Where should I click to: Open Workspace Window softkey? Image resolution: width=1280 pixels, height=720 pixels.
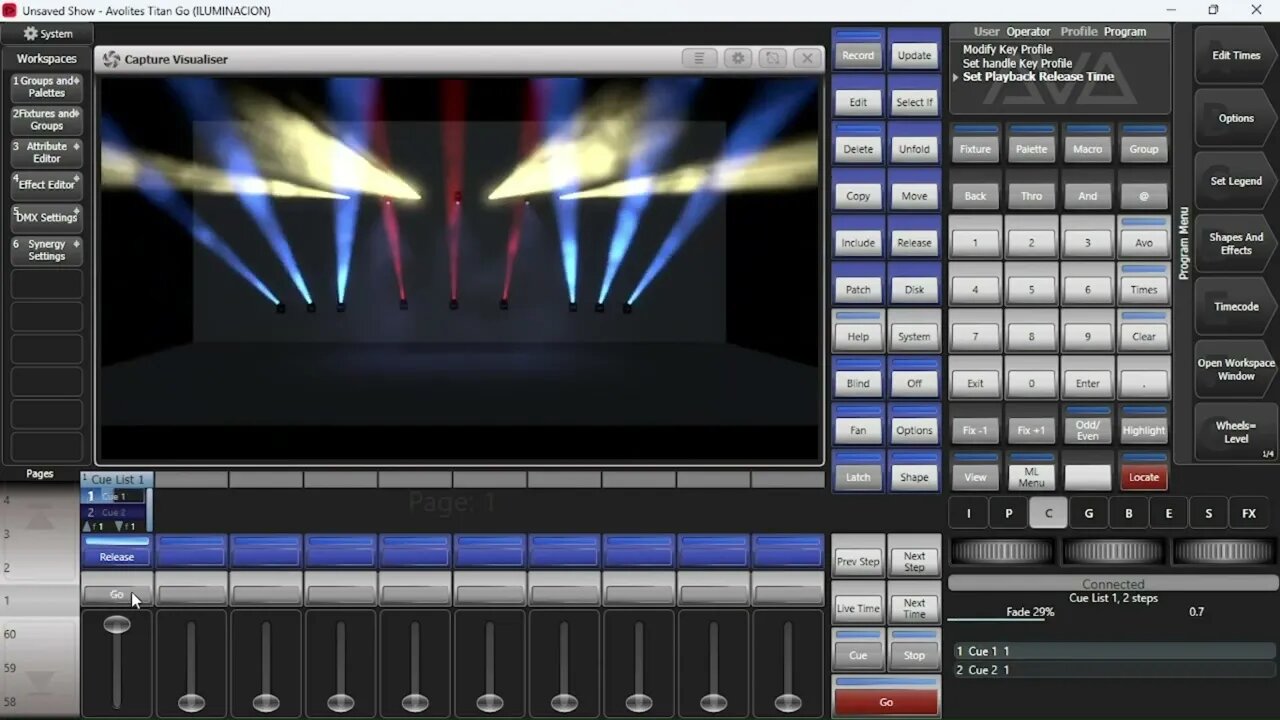1236,370
